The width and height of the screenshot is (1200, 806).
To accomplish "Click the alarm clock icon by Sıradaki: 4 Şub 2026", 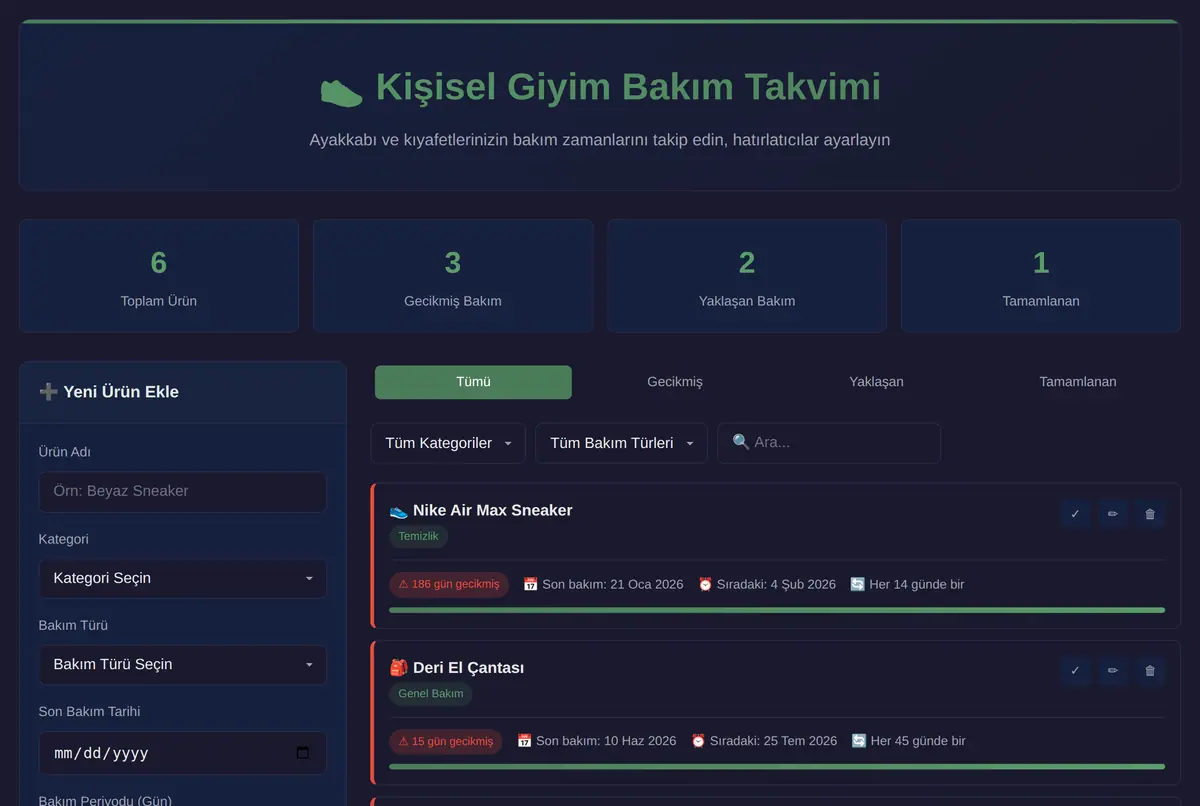I will click(x=705, y=584).
